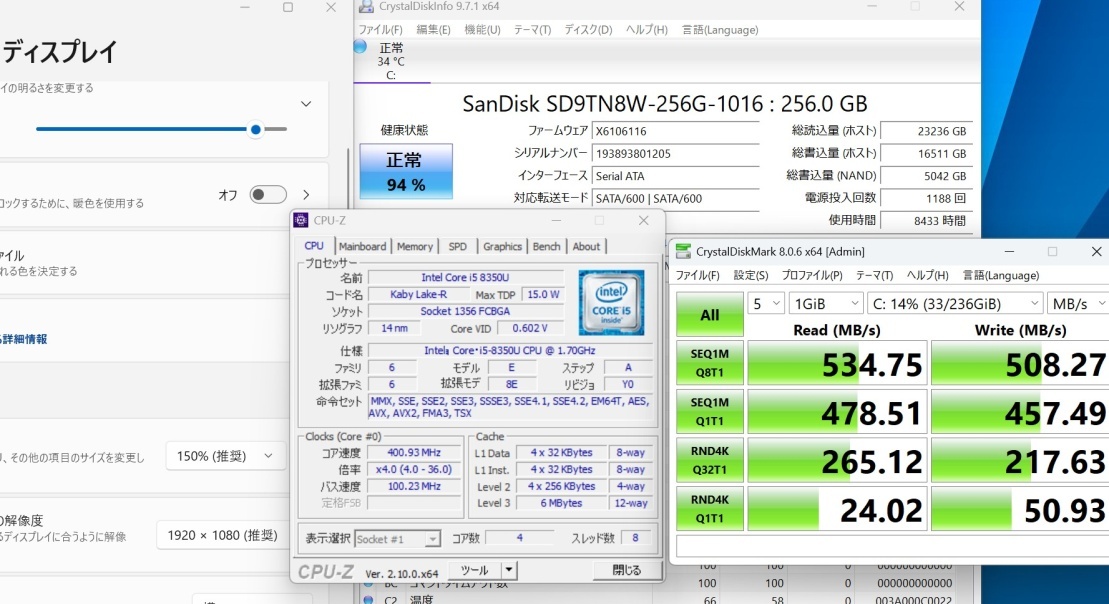Expand the brightness section chevron

coord(306,103)
